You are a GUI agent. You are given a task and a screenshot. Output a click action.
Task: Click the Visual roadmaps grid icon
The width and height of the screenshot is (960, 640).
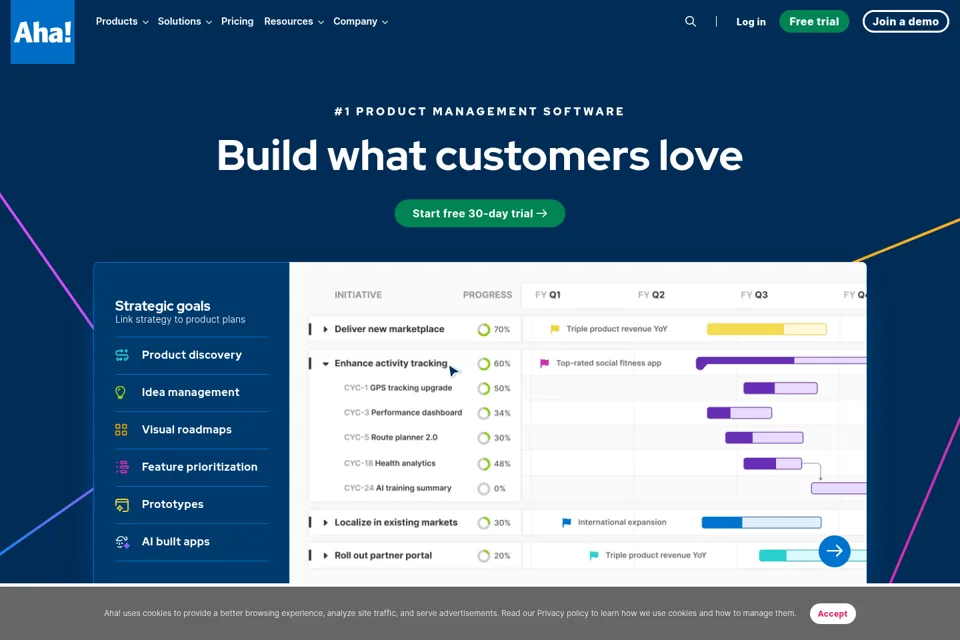(121, 430)
